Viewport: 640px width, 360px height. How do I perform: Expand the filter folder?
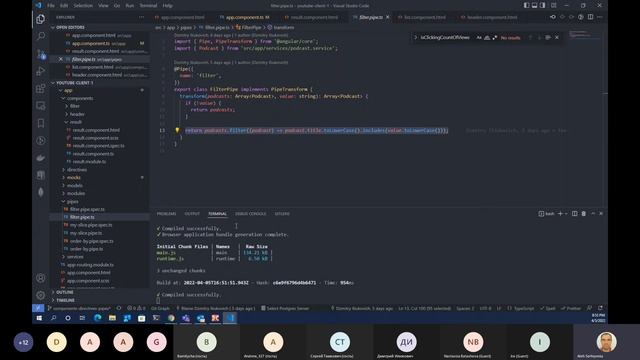67,106
